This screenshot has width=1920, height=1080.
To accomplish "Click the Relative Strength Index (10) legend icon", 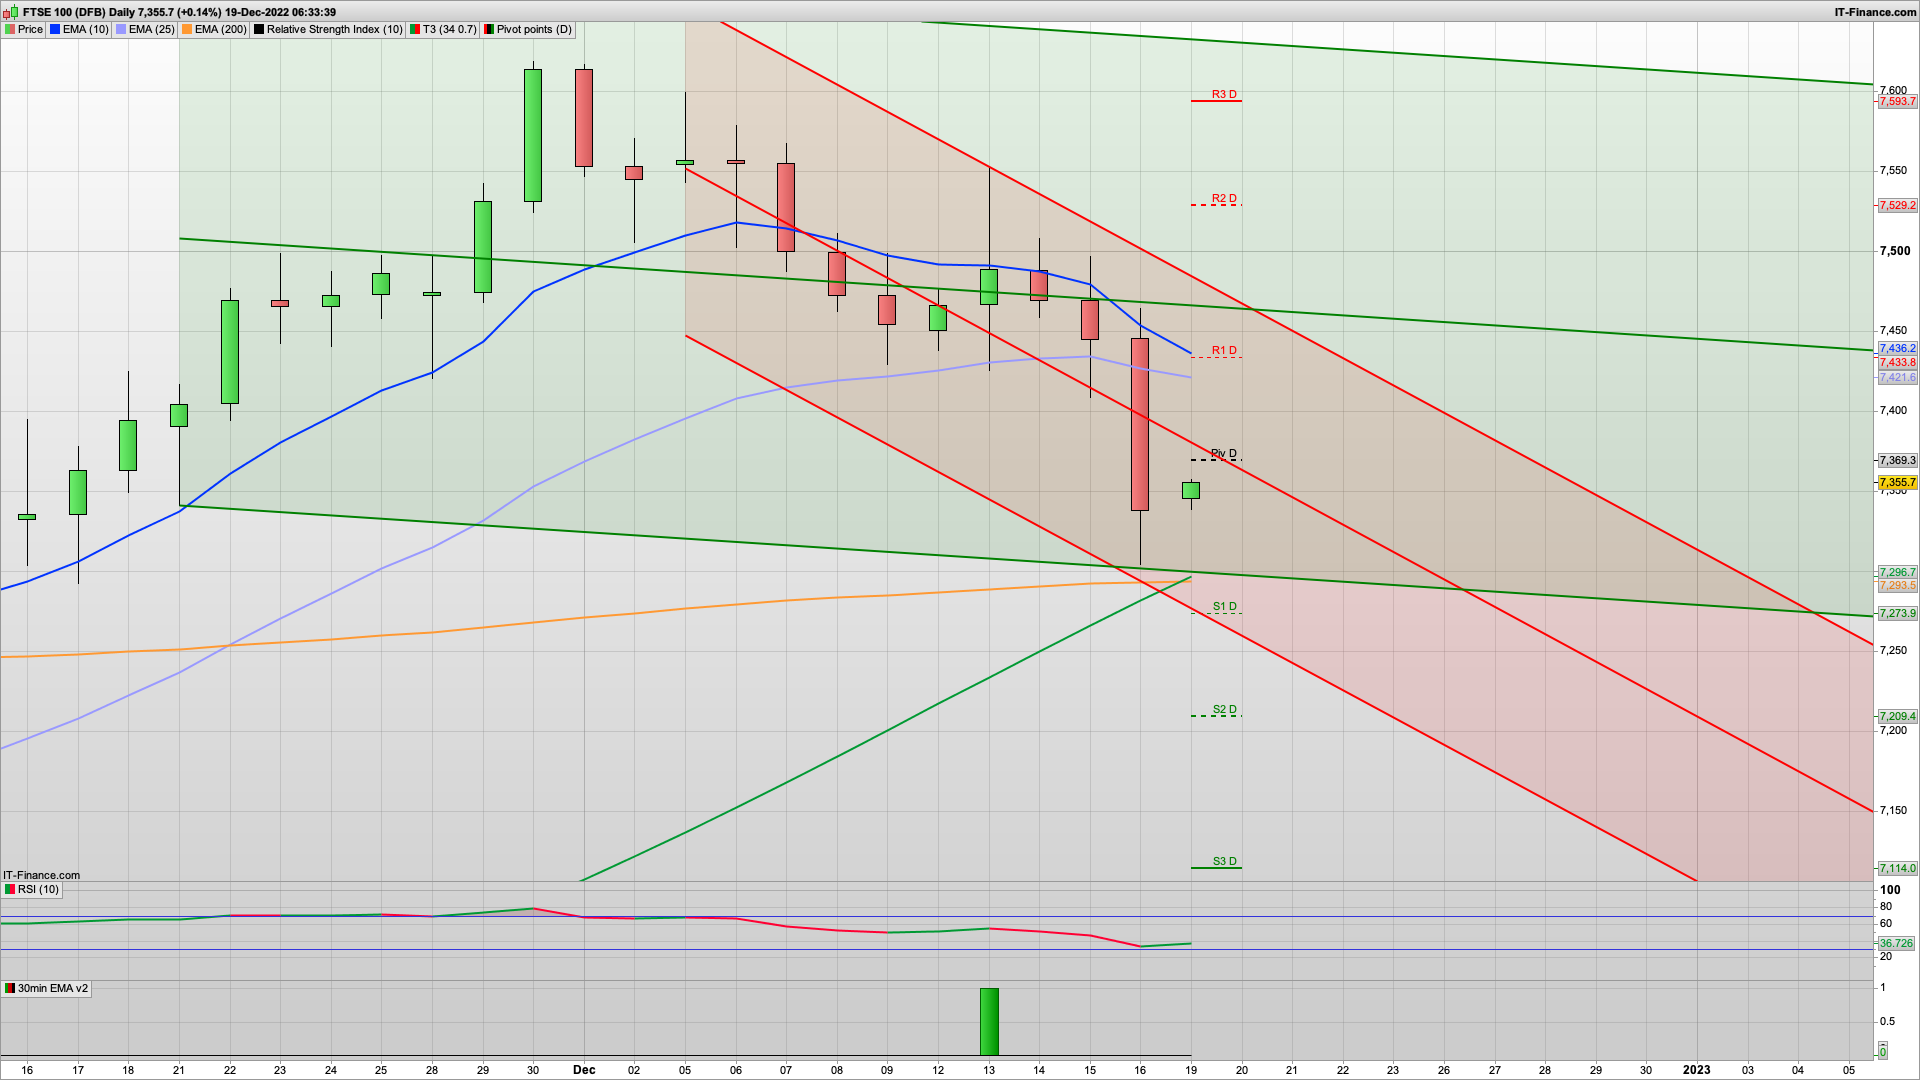I will (x=258, y=29).
